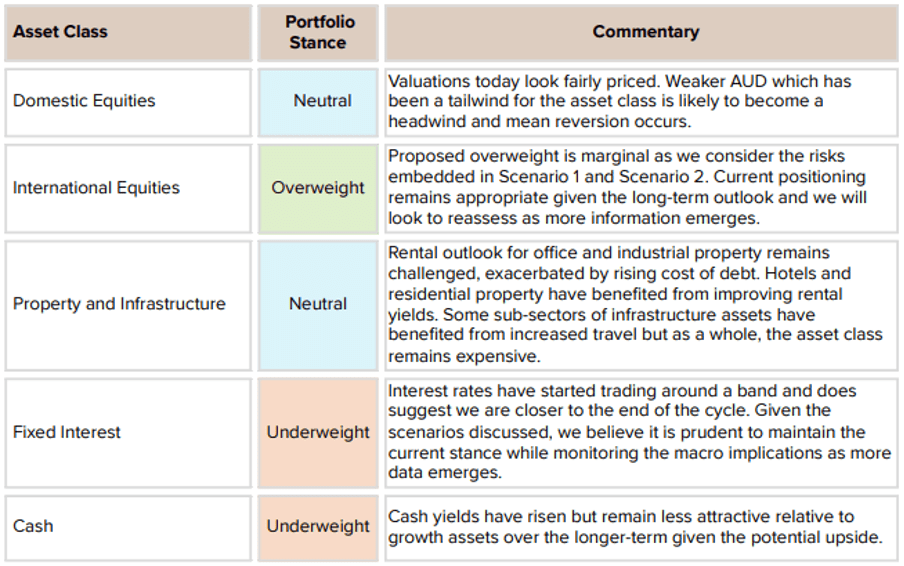Click the Neutral cell for Property and Infrastructure
The image size is (904, 566).
click(x=318, y=305)
